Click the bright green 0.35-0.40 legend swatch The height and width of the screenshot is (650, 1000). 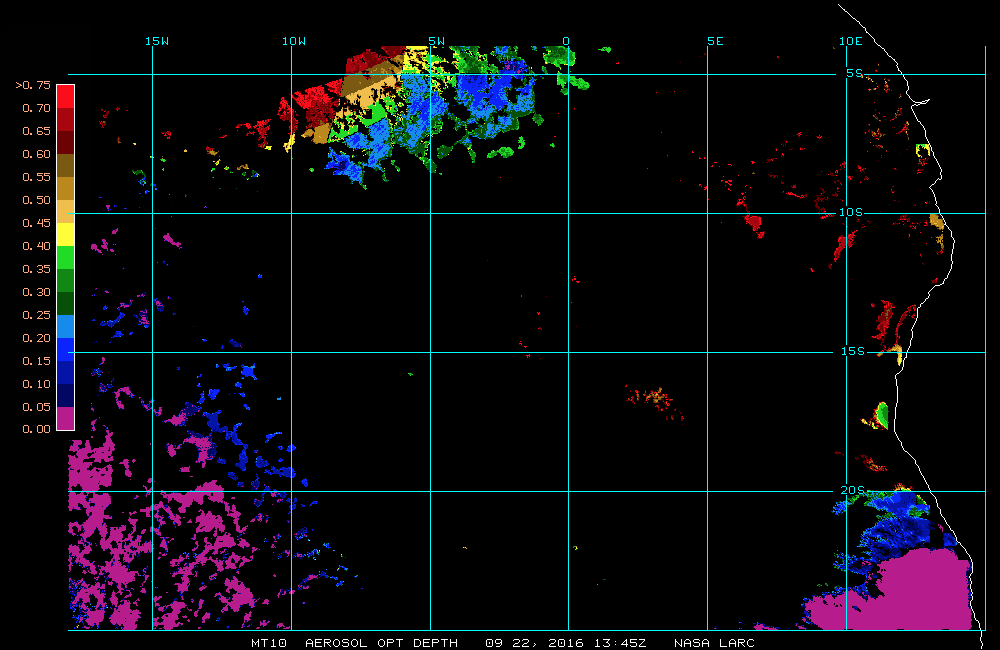tap(66, 257)
